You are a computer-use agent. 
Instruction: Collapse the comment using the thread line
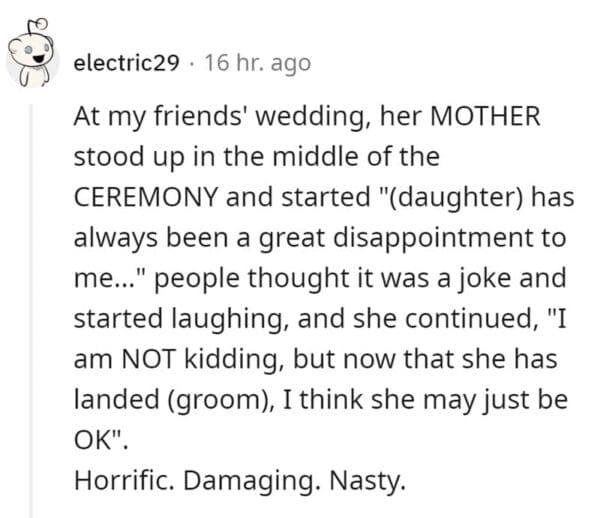point(33,300)
